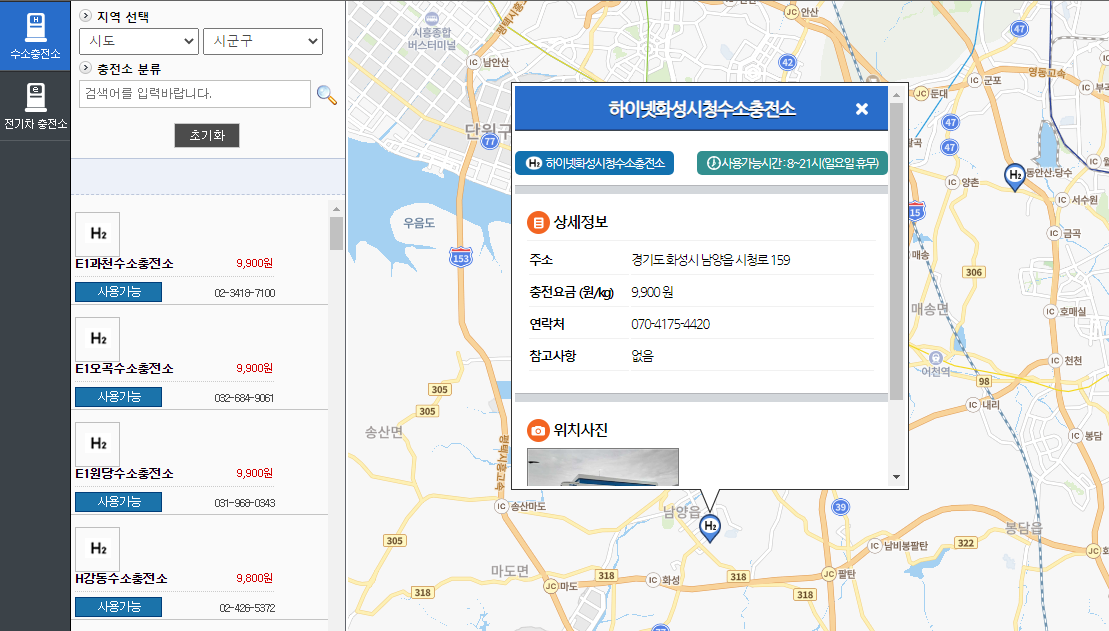Open the 시도 region dropdown
1109x631 pixels.
[138, 41]
